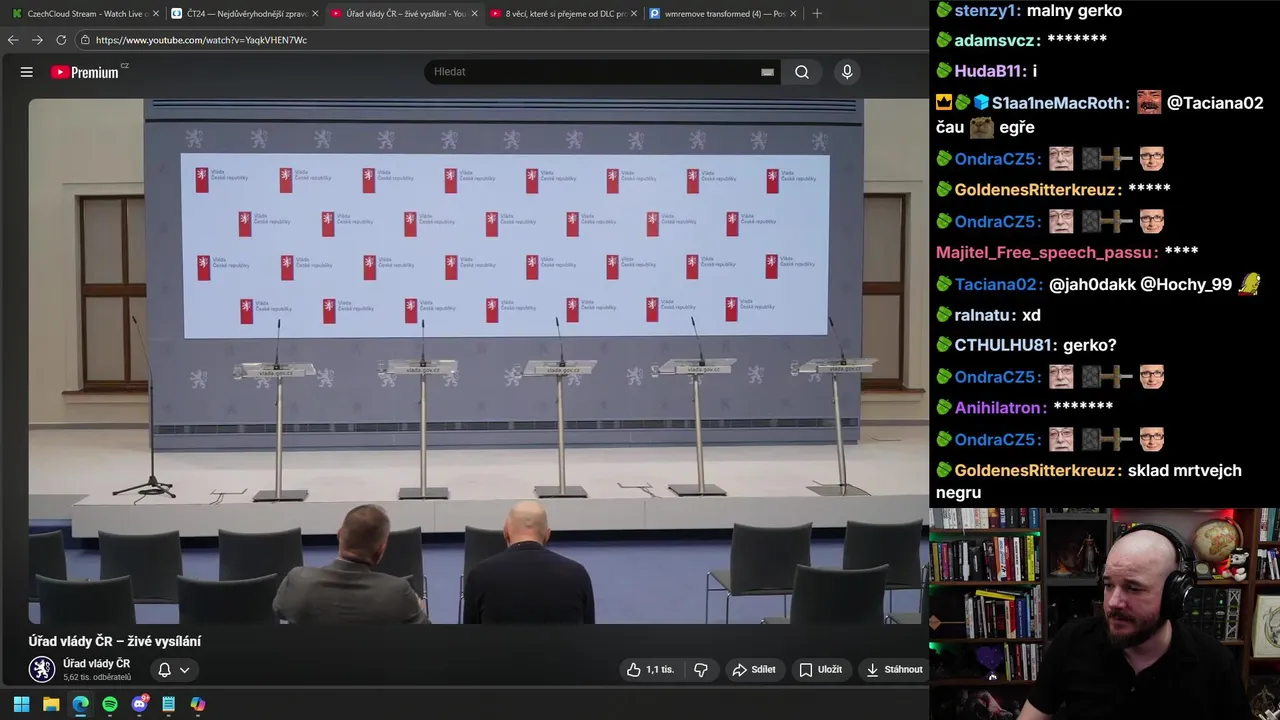Like the video with thumbs up
Viewport: 1280px width, 720px height.
coord(650,670)
